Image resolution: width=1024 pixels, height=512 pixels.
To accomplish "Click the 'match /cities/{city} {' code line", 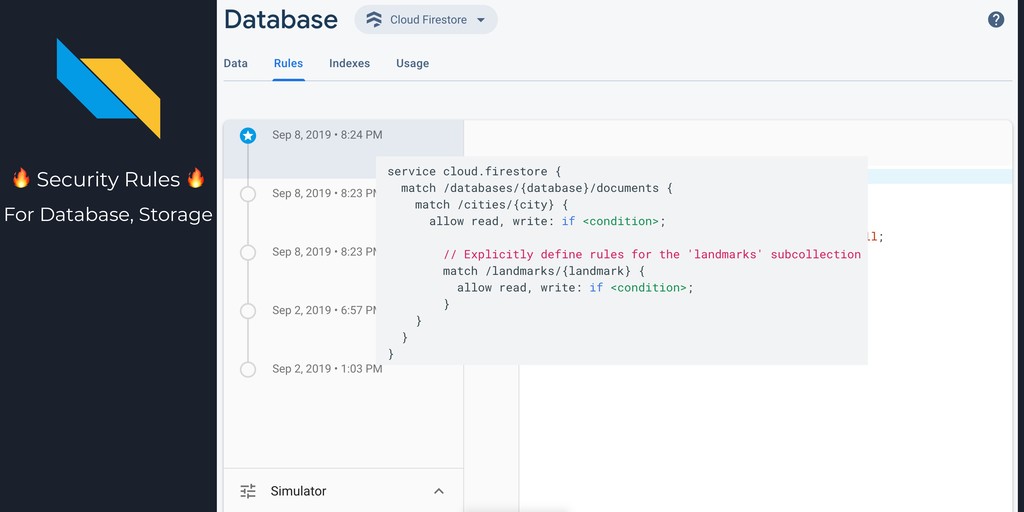I will (491, 205).
